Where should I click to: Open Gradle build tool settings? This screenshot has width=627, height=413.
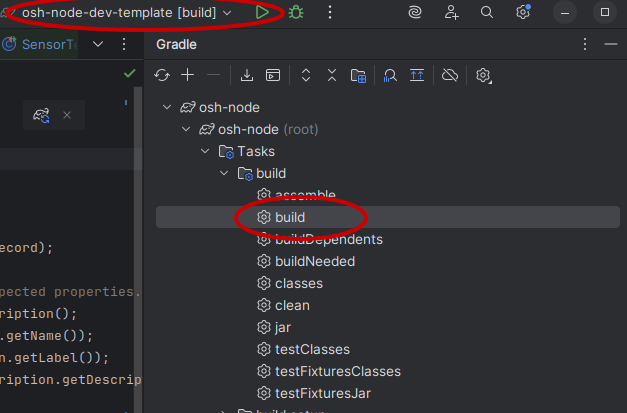coord(483,75)
